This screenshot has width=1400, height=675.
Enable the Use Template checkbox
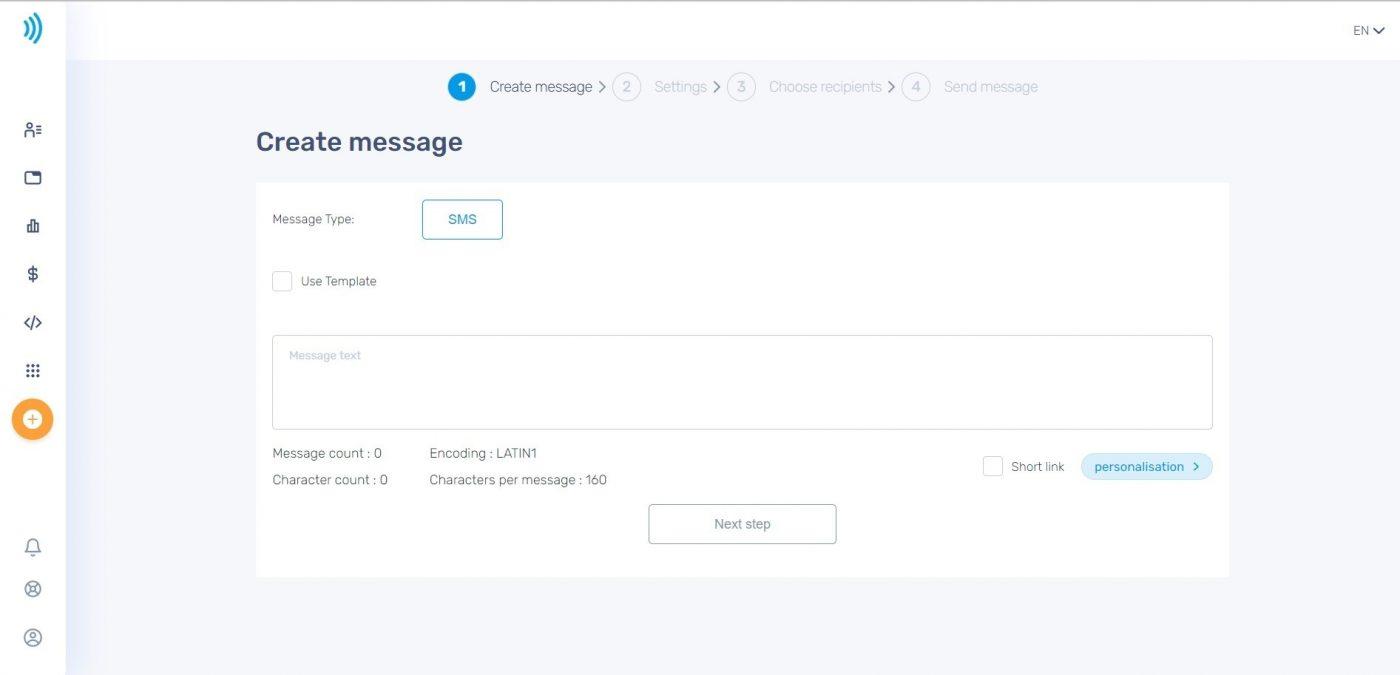tap(282, 282)
